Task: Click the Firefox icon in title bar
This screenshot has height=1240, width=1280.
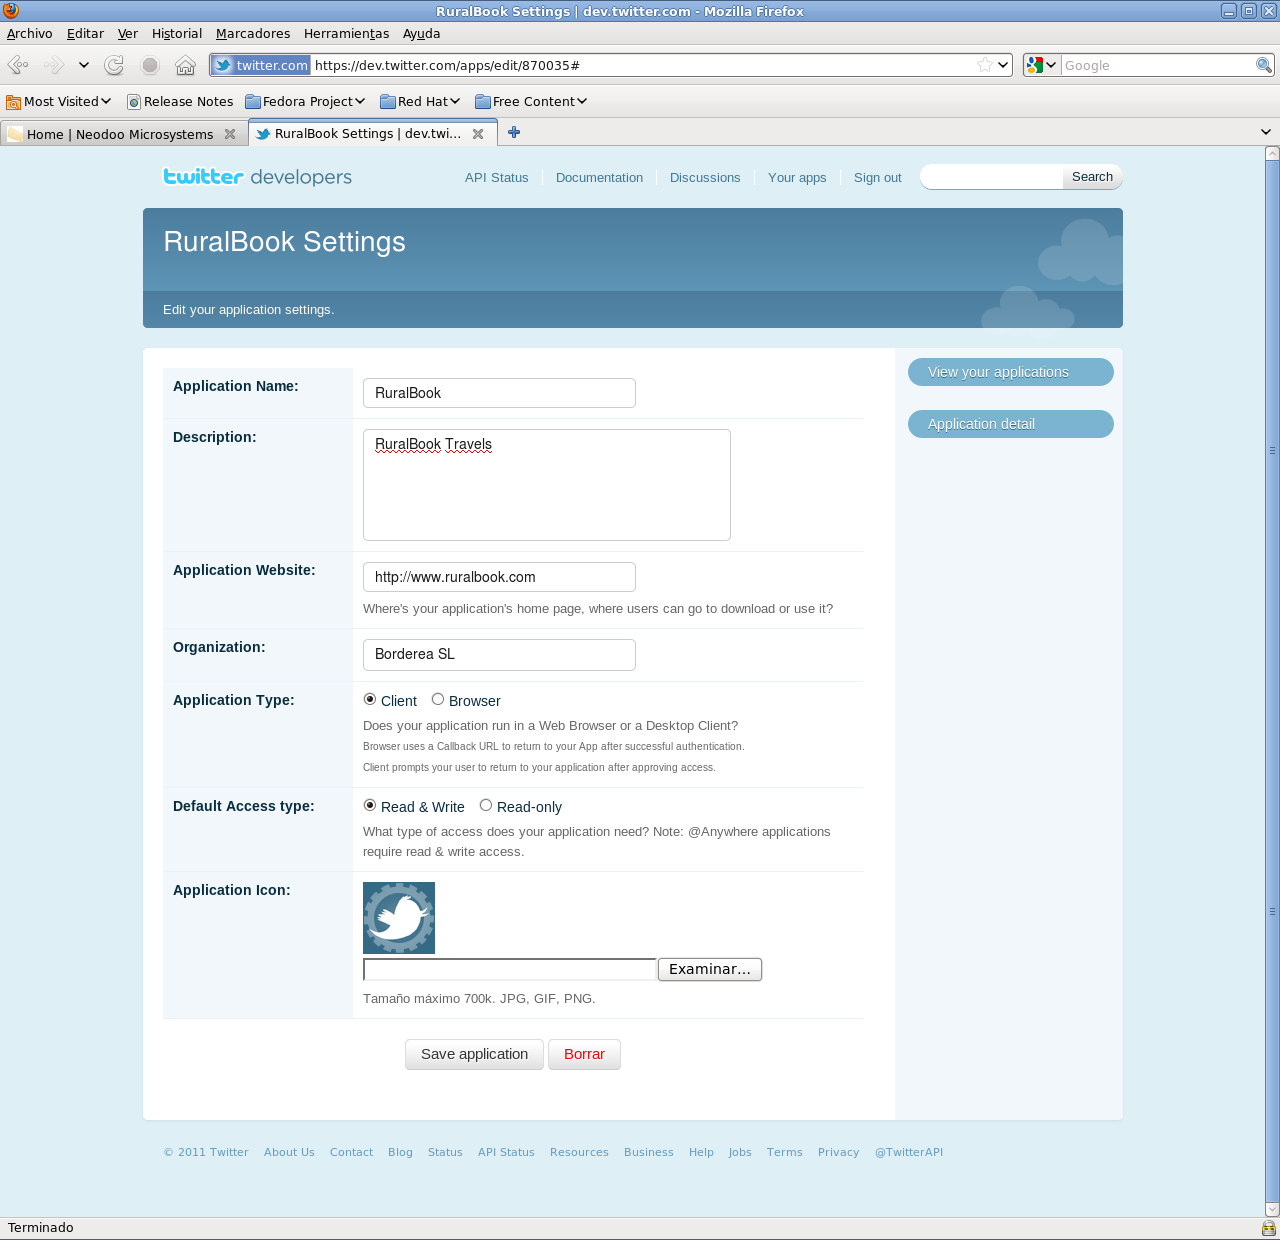Action: (x=10, y=11)
